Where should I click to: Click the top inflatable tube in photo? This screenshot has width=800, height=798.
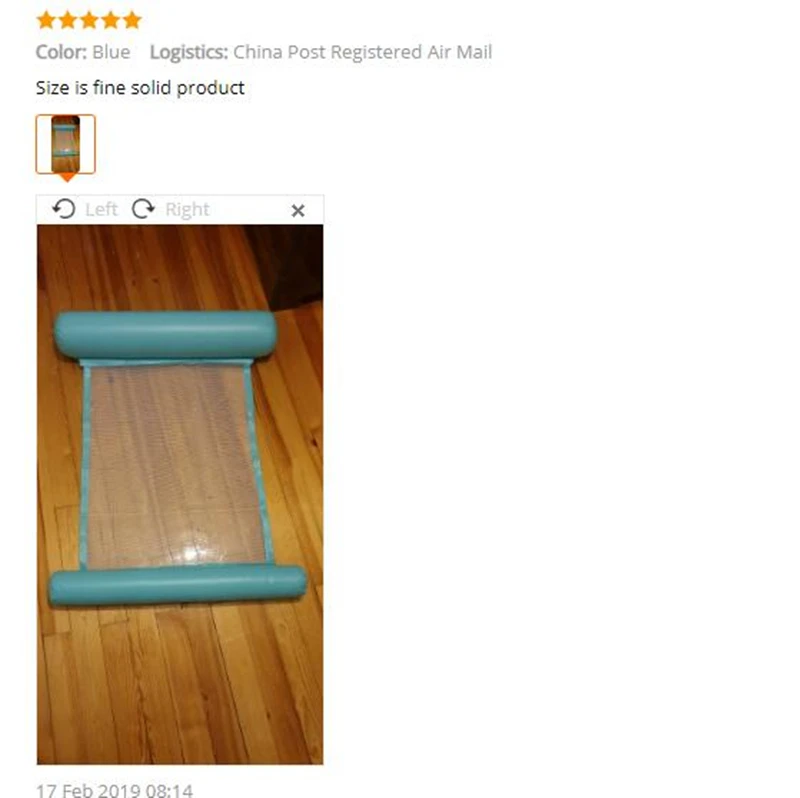(166, 335)
